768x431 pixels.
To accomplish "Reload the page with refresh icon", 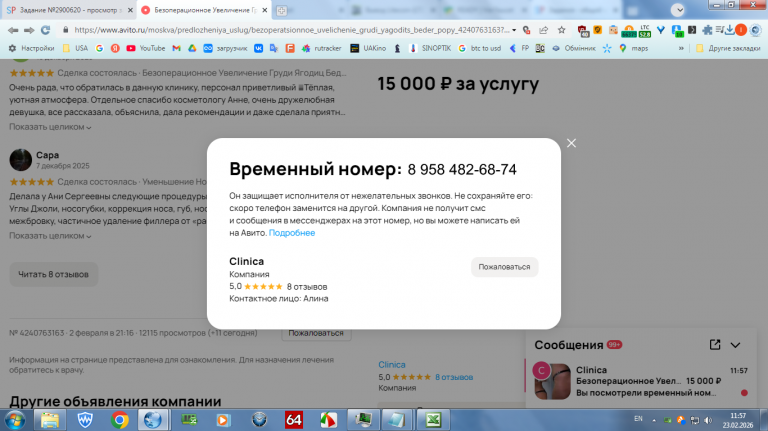I will point(46,30).
